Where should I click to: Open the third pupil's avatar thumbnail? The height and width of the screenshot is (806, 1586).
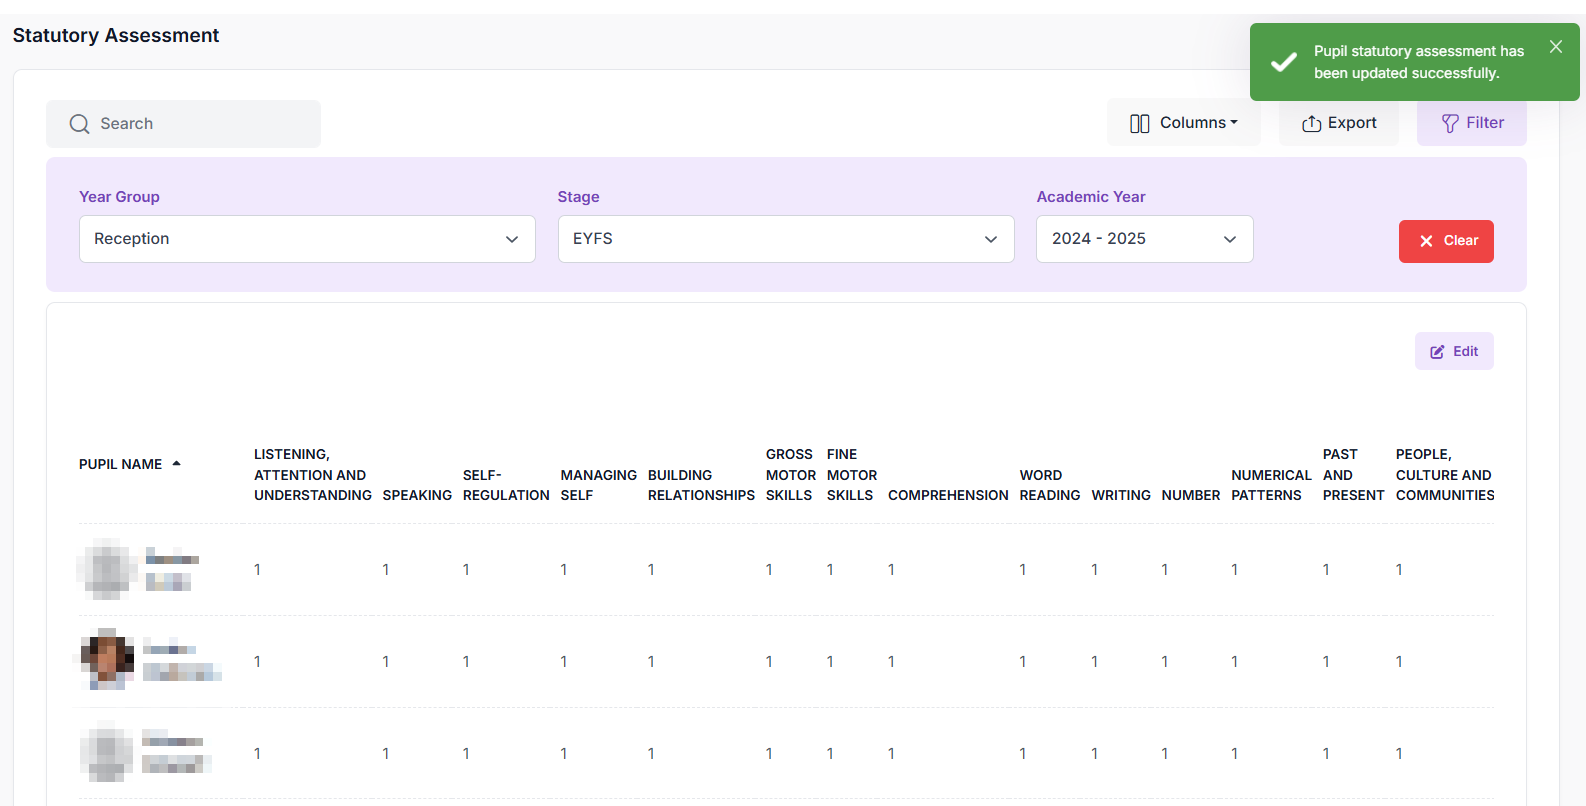(107, 752)
